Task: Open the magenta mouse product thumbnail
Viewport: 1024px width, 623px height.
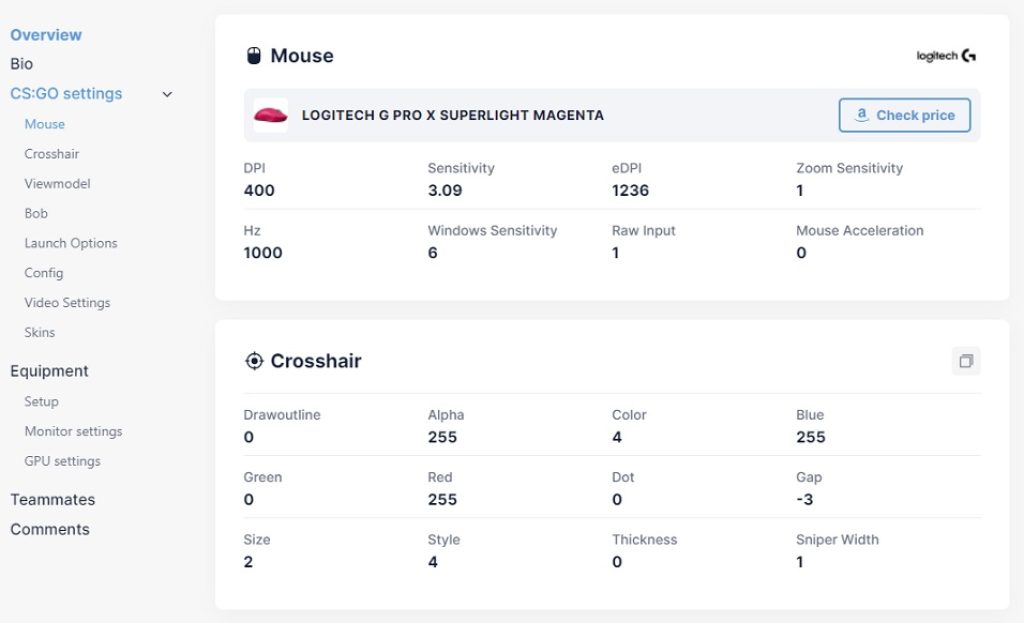Action: (x=270, y=115)
